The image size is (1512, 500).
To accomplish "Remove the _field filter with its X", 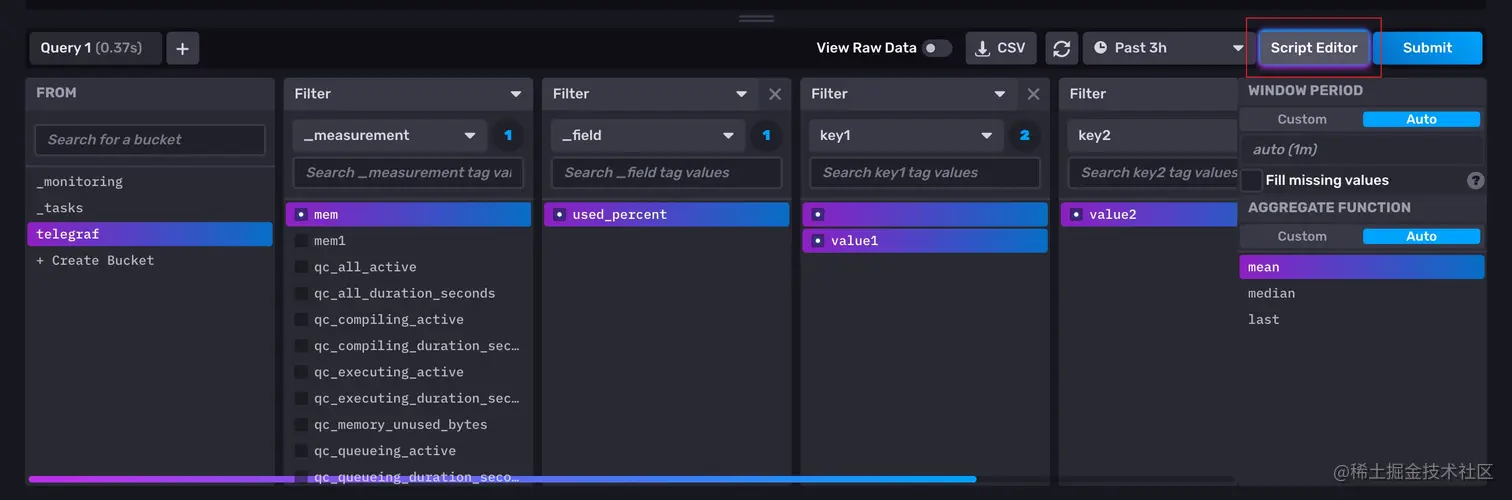I will [775, 94].
